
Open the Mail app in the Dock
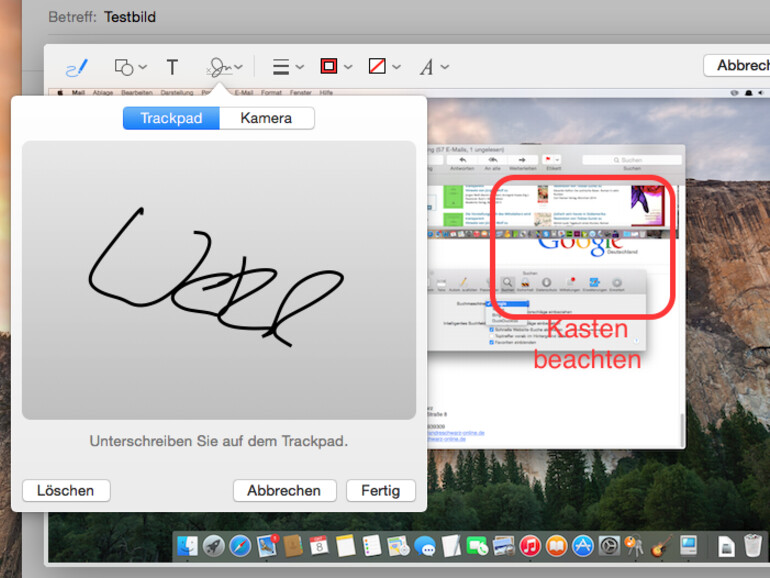click(x=267, y=546)
